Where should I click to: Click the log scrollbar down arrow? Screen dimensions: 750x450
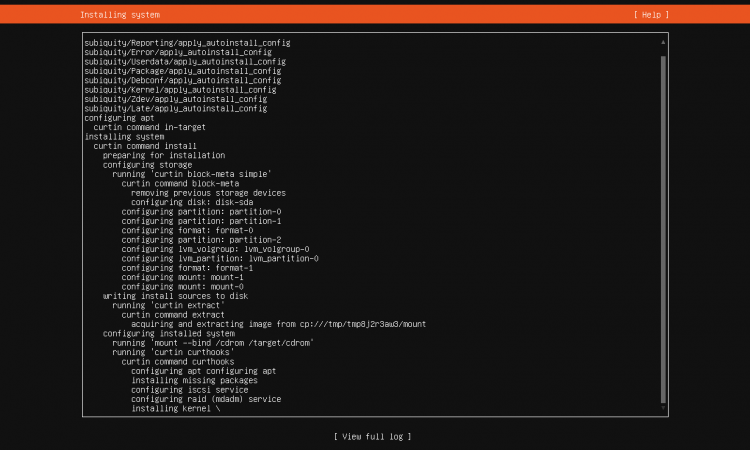click(663, 408)
